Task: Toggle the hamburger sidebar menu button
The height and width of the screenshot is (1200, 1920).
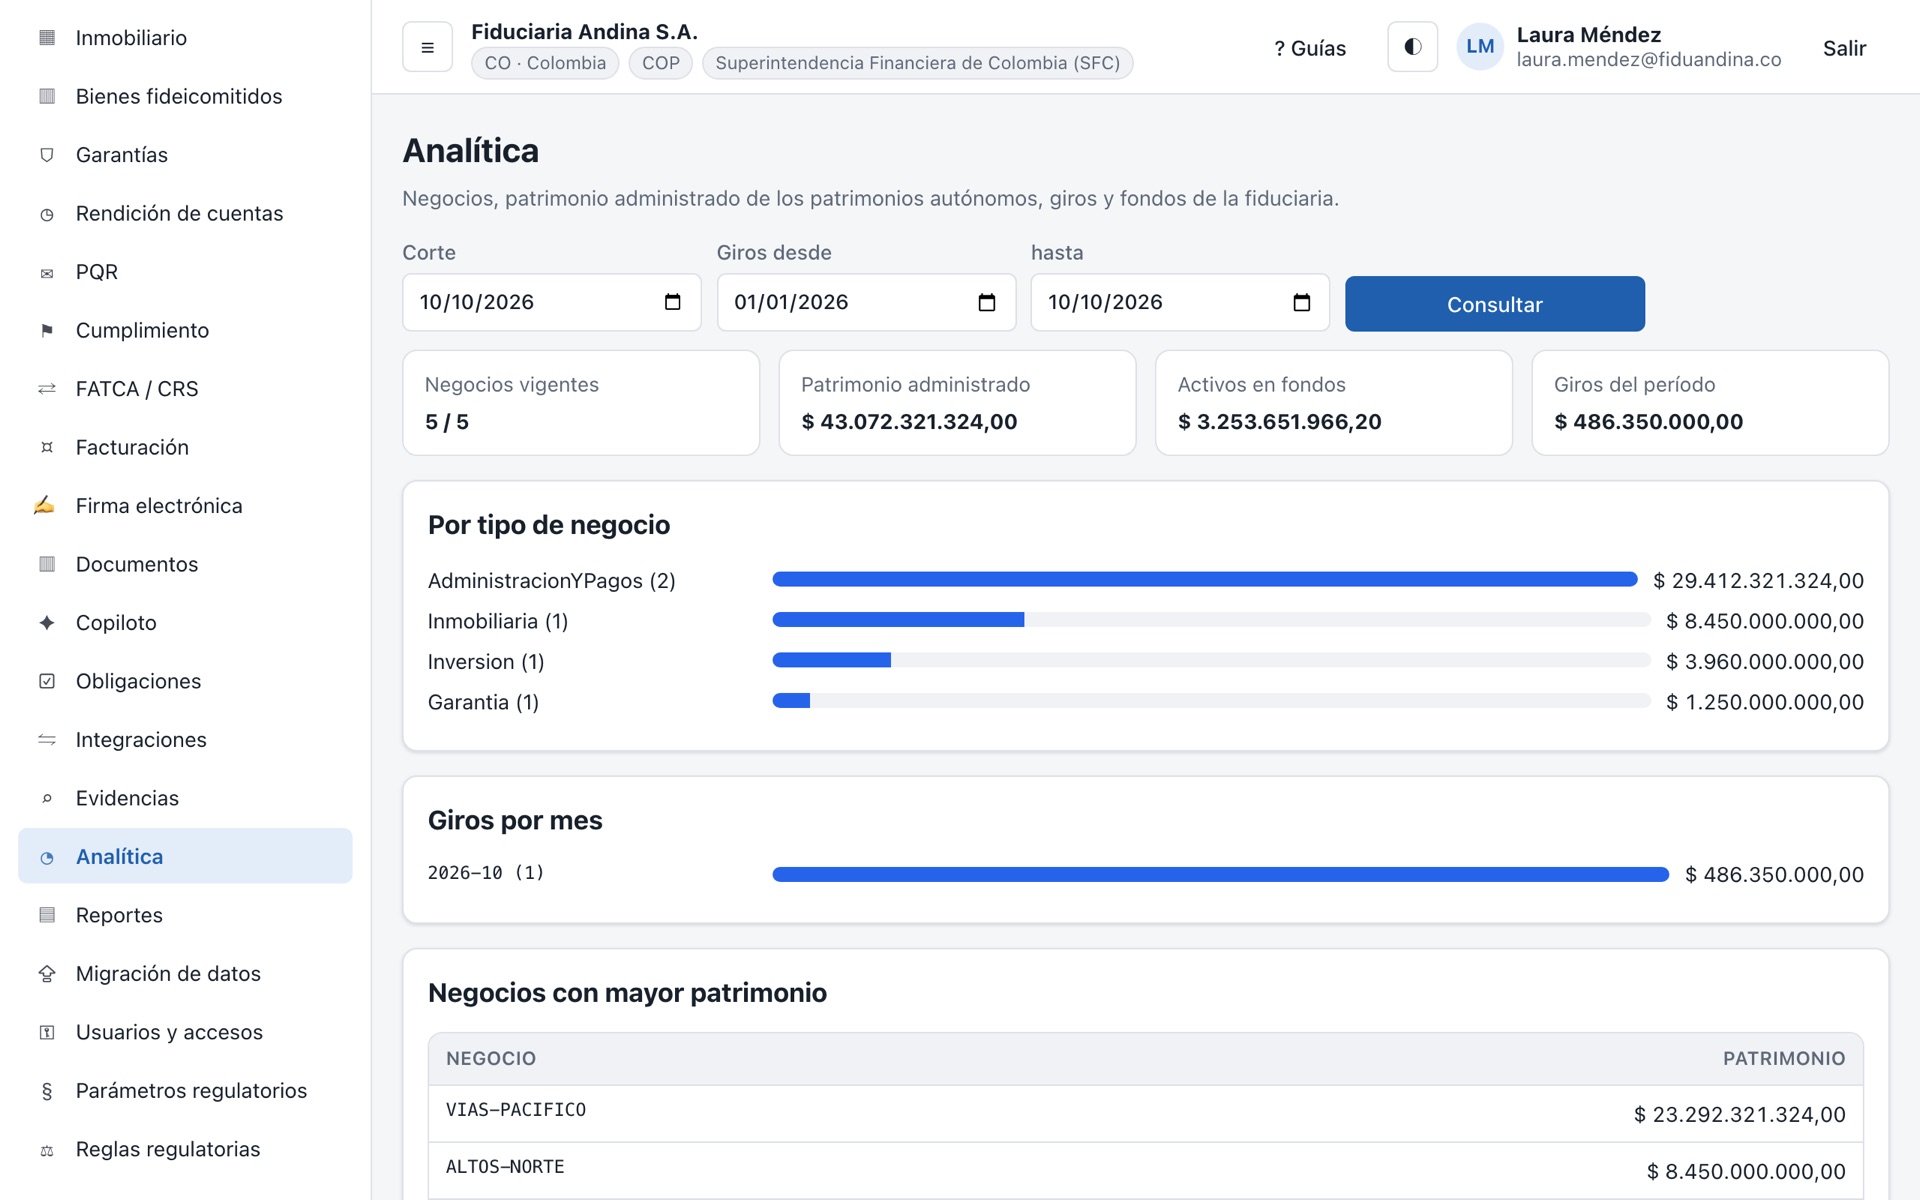Action: coord(427,47)
